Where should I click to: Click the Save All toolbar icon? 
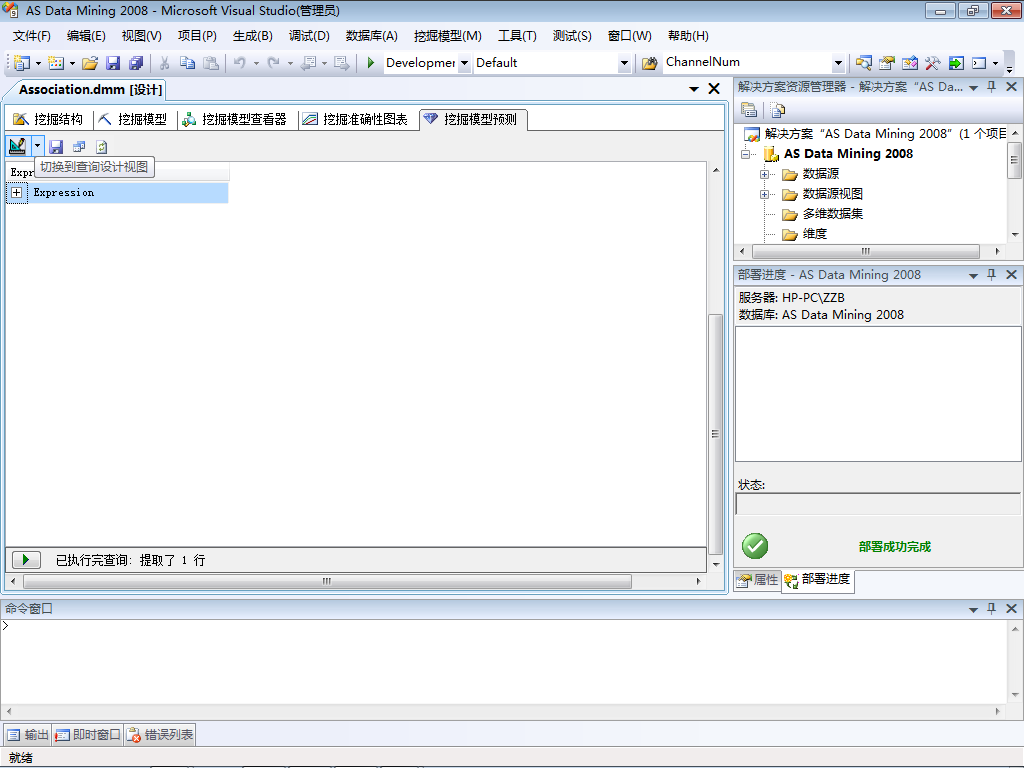136,63
